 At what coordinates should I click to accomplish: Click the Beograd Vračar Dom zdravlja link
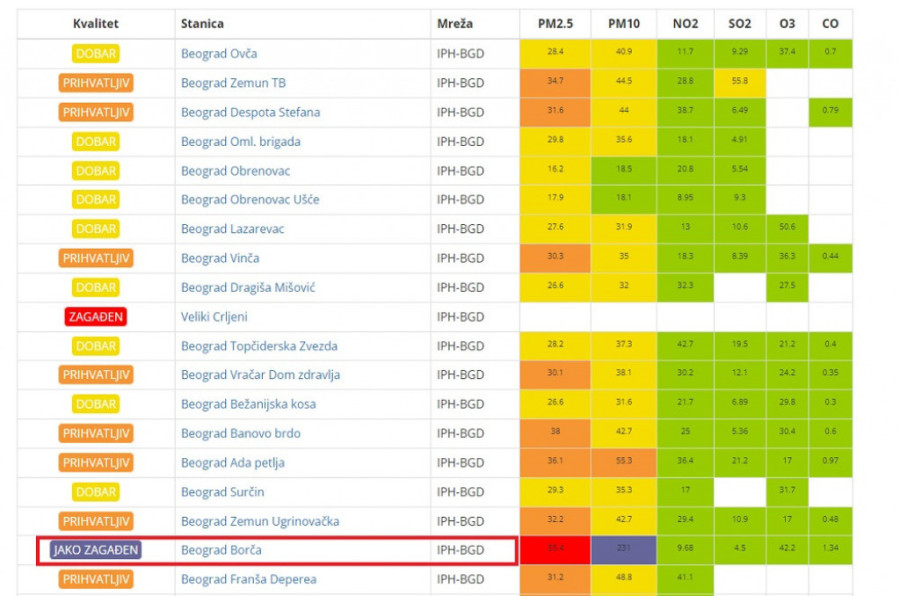[260, 375]
